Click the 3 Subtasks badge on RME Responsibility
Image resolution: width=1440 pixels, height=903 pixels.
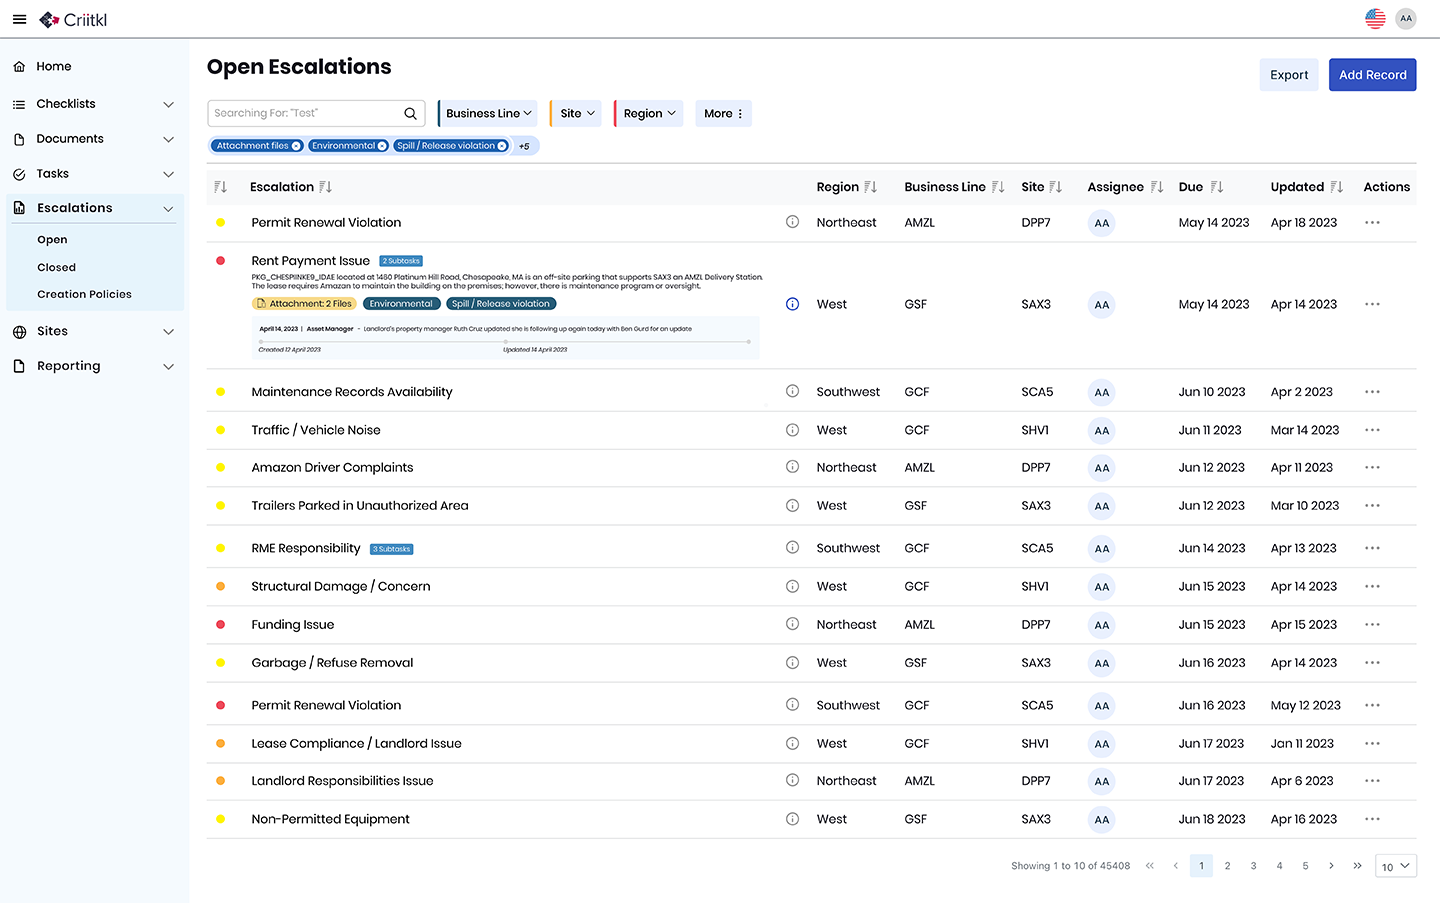pyautogui.click(x=392, y=549)
